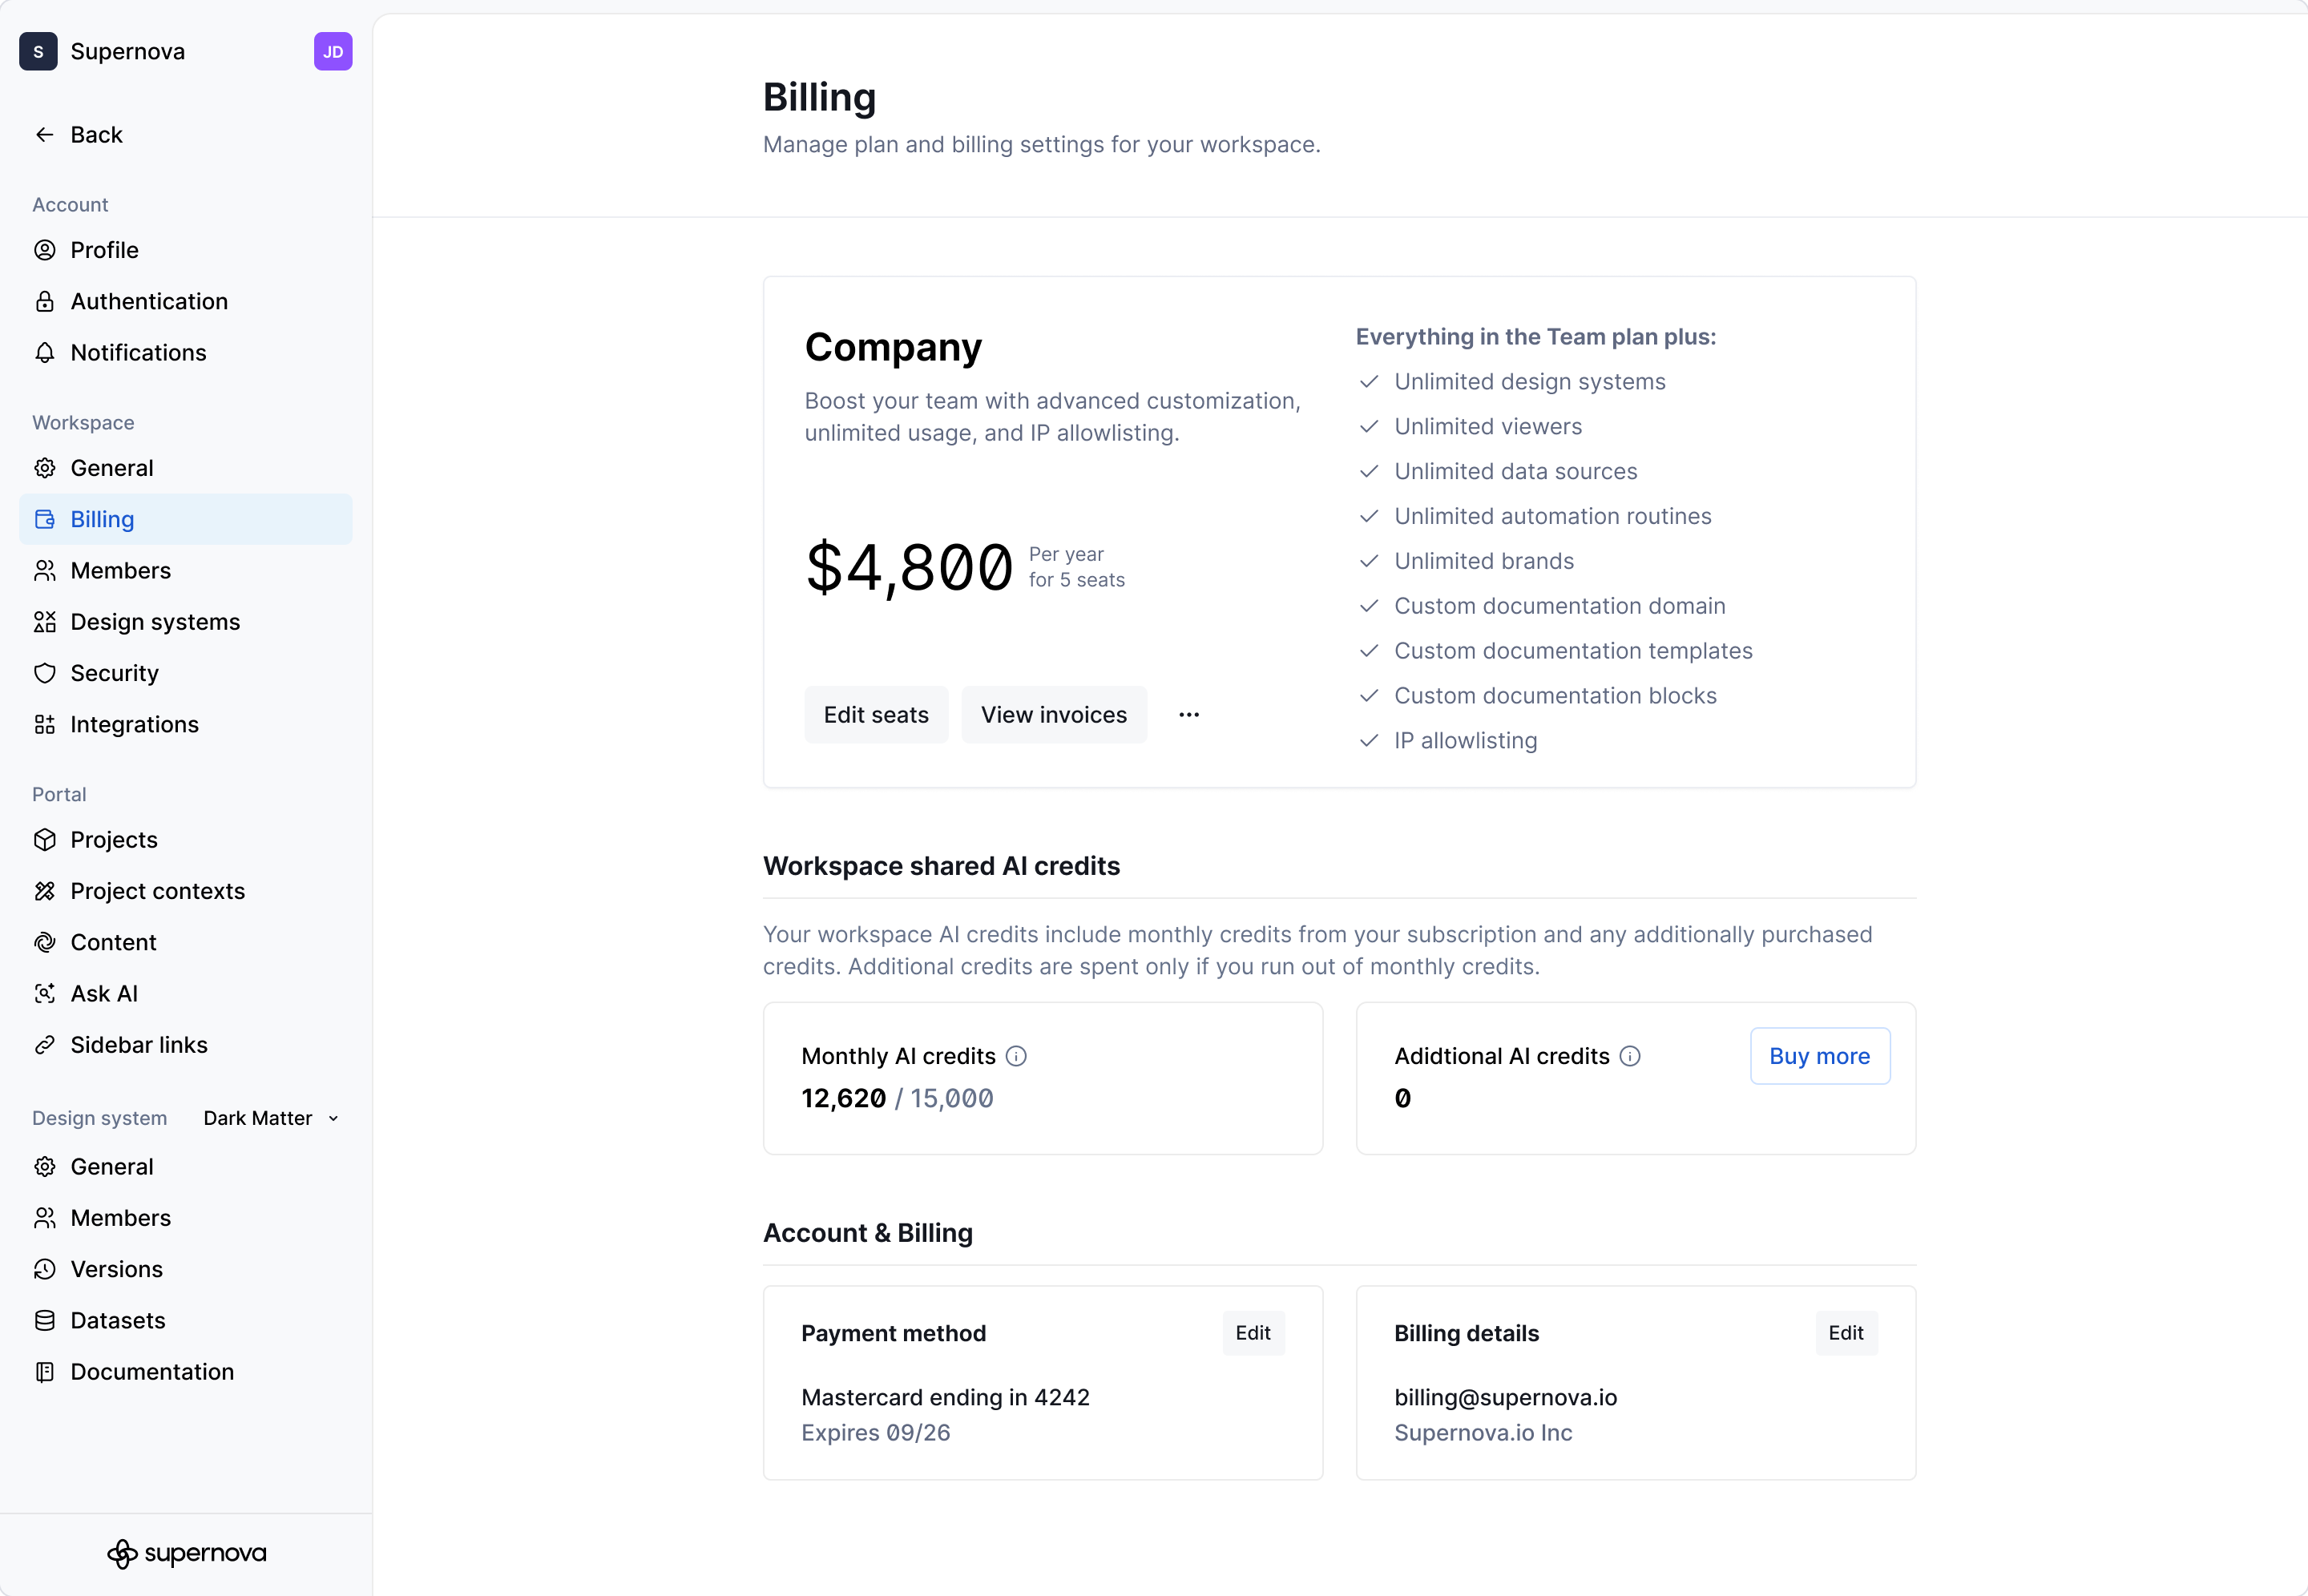This screenshot has width=2308, height=1596.
Task: Open the overflow menu next to View invoices
Action: (1188, 714)
